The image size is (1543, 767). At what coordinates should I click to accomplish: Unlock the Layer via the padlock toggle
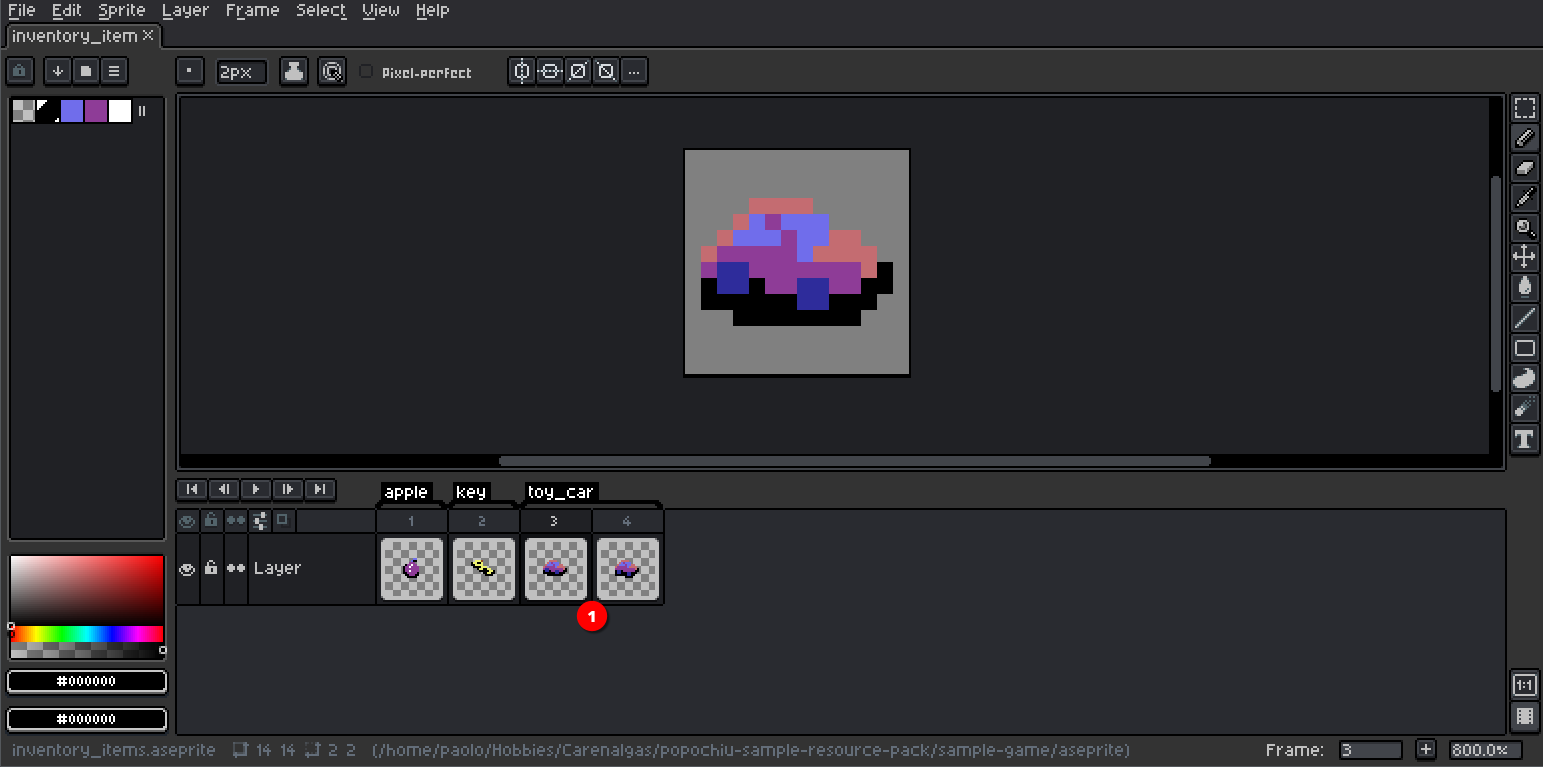coord(211,568)
